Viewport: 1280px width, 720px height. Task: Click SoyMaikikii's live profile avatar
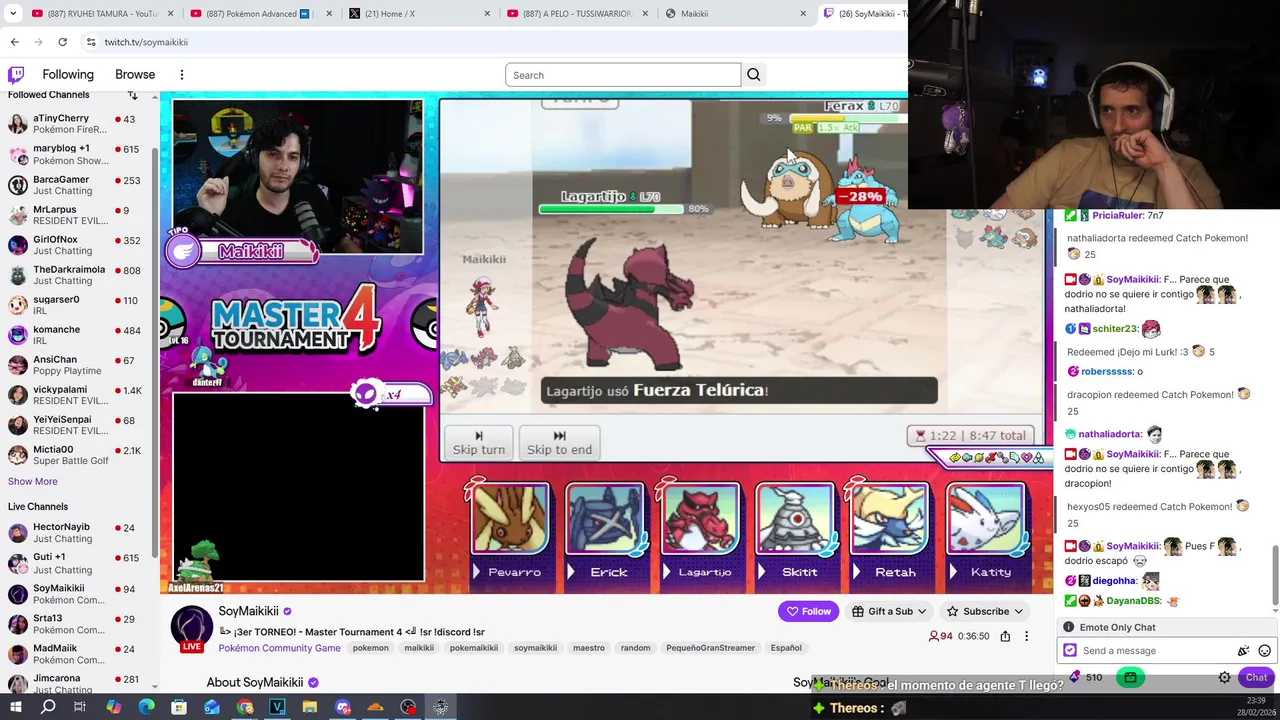pyautogui.click(x=191, y=628)
